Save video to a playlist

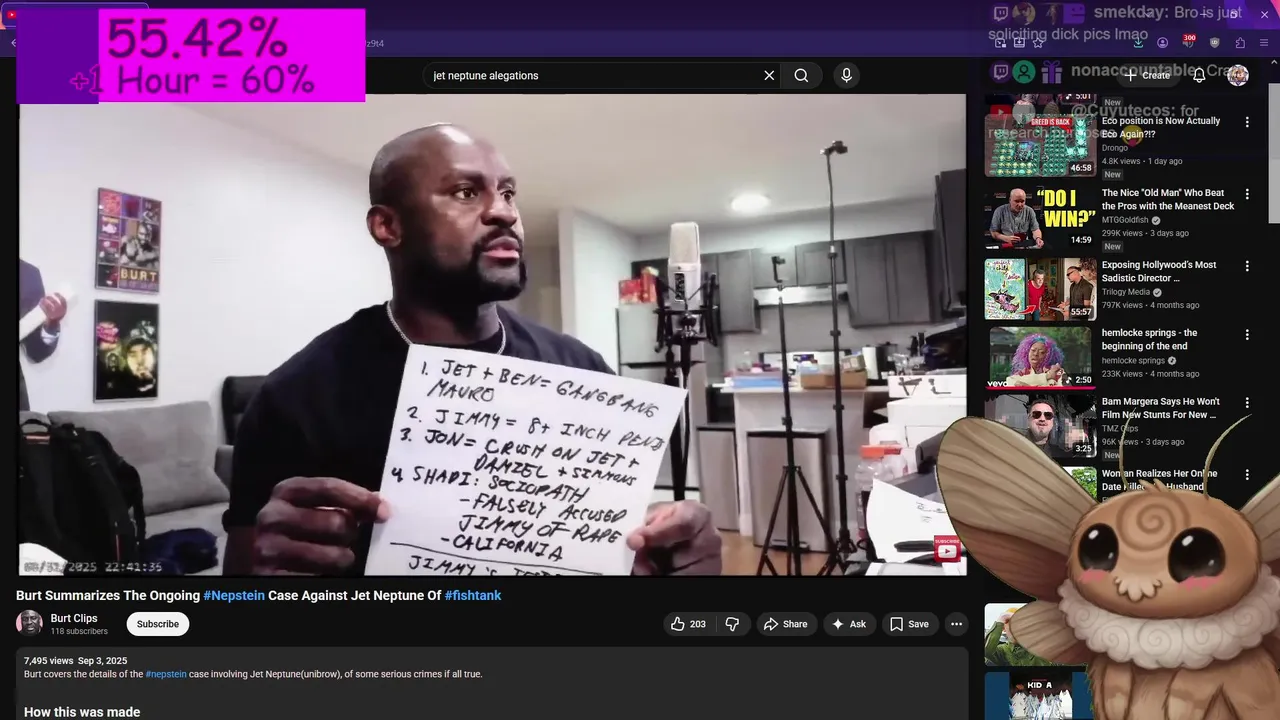coord(909,624)
